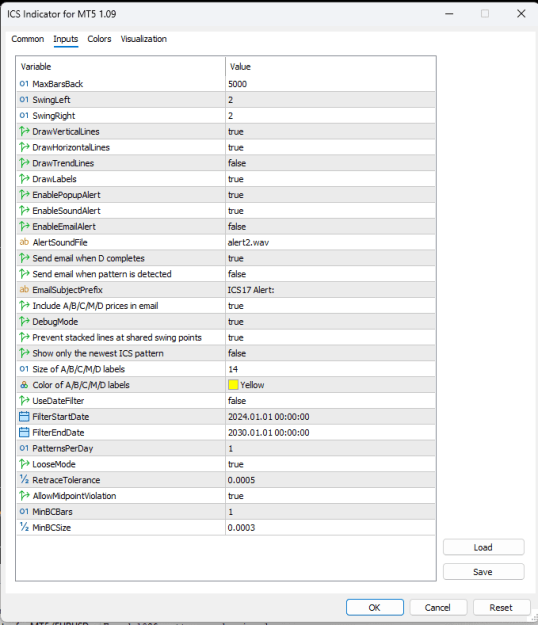Pick the Yellow label color swatch
The width and height of the screenshot is (538, 625).
tap(233, 385)
